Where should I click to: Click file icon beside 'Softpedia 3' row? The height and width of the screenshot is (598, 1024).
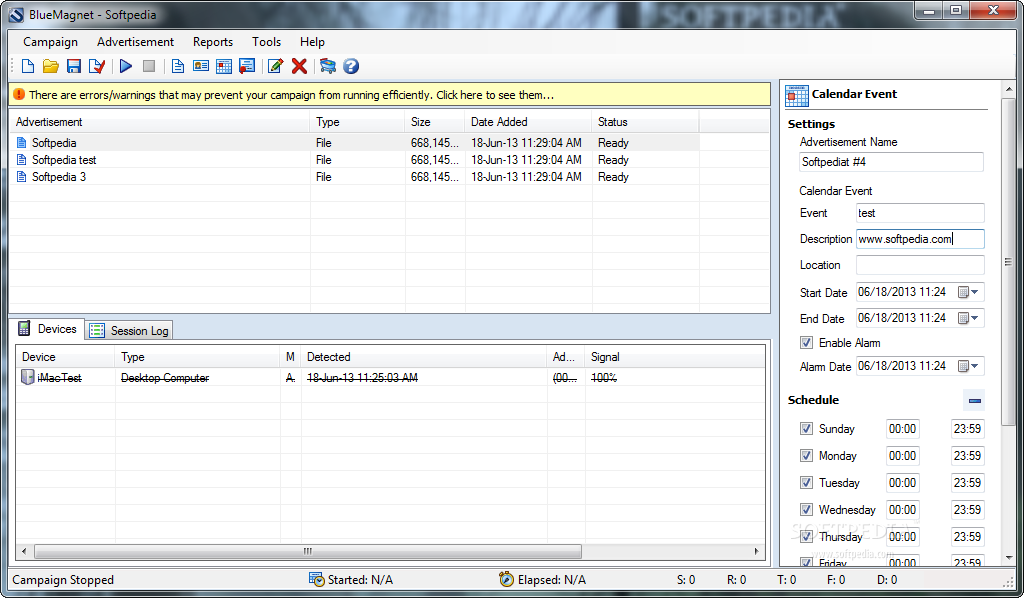coord(22,176)
